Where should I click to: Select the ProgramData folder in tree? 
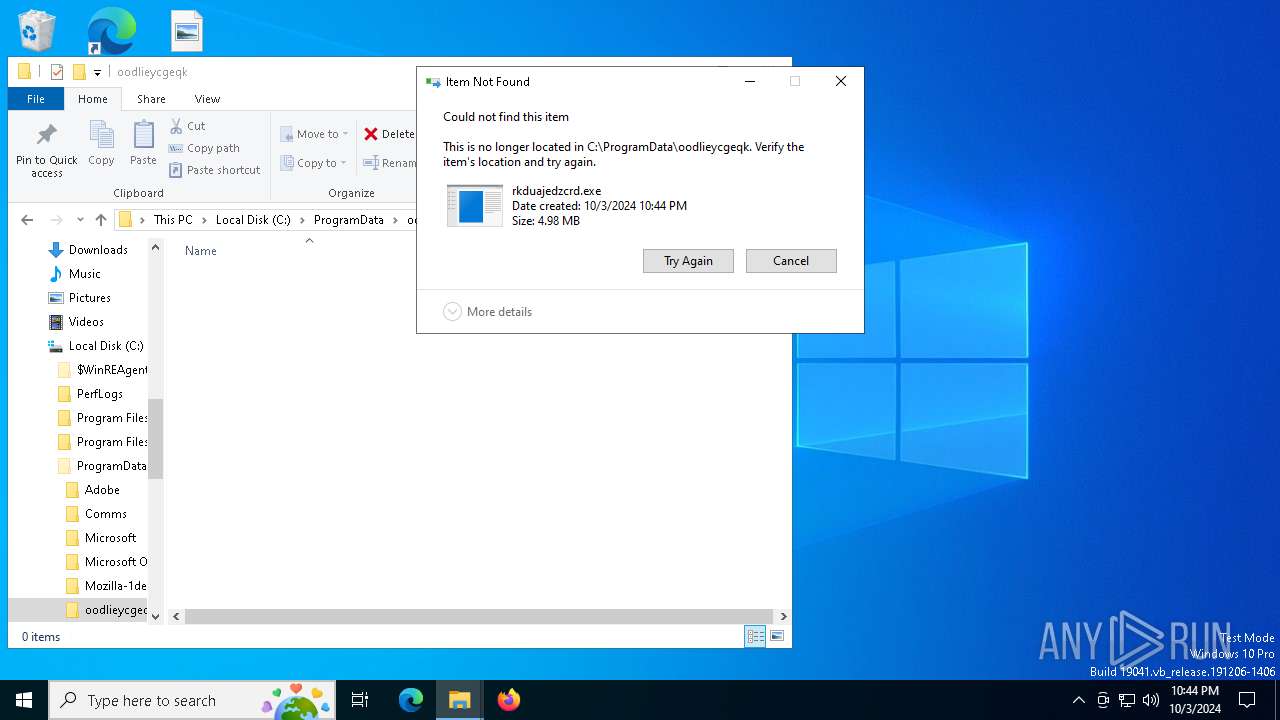pyautogui.click(x=101, y=466)
